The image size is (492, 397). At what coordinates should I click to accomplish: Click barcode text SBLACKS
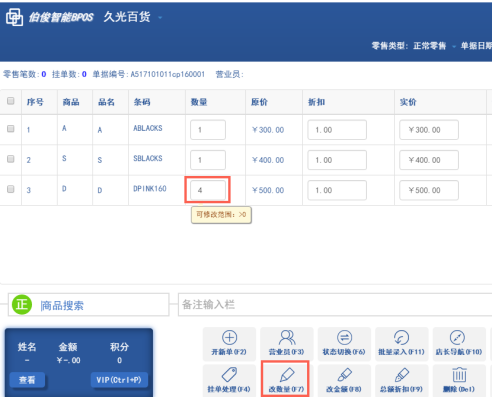[148, 158]
